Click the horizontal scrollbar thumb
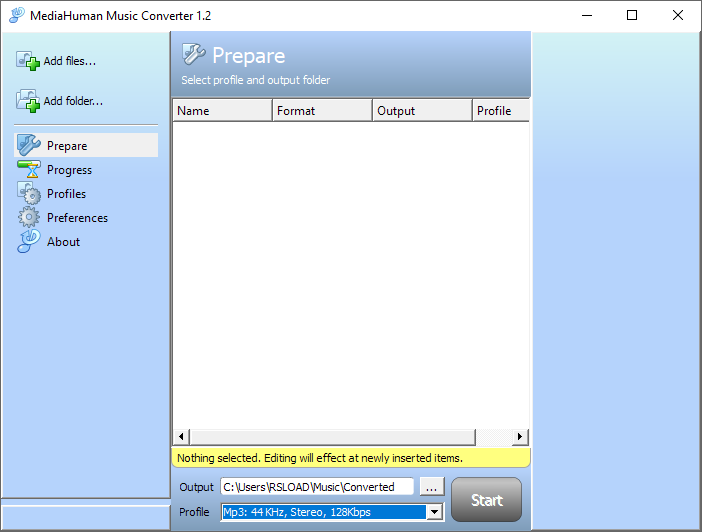The image size is (702, 532). (x=333, y=436)
